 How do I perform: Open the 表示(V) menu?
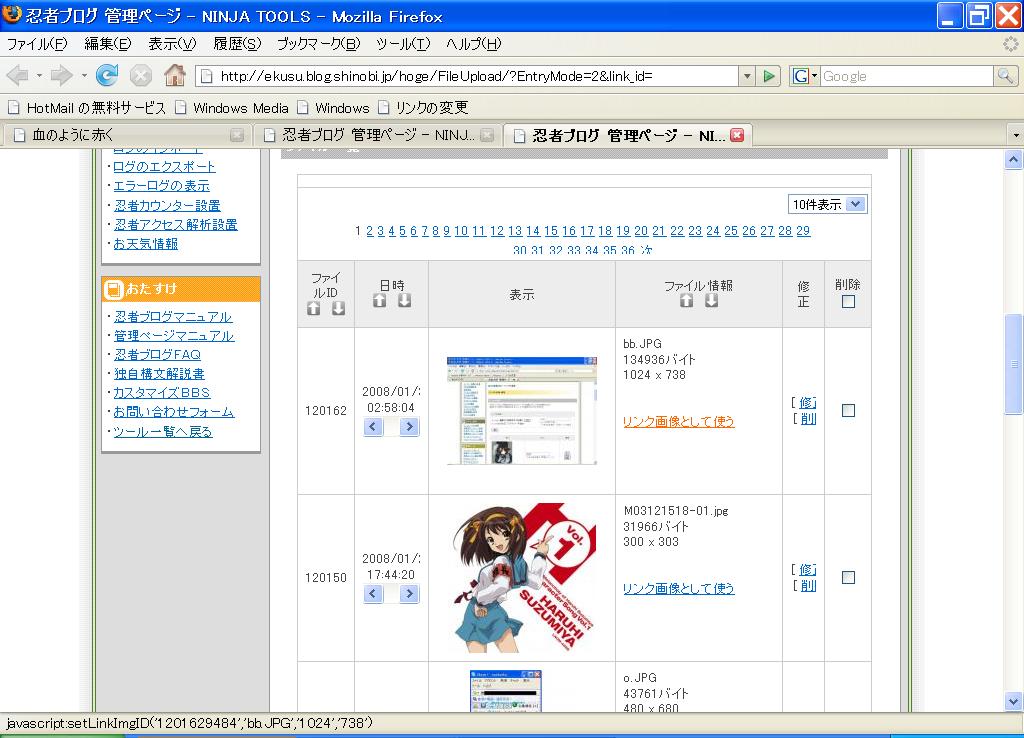(x=172, y=44)
